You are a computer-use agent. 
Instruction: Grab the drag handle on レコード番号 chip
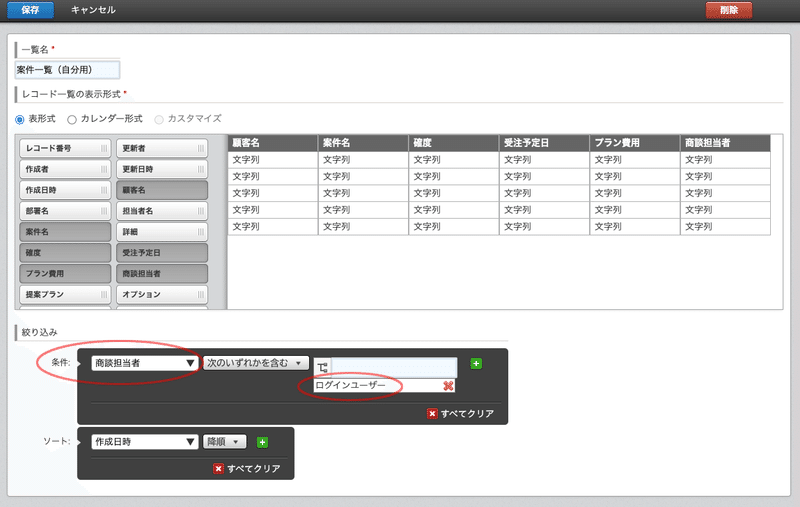click(104, 148)
